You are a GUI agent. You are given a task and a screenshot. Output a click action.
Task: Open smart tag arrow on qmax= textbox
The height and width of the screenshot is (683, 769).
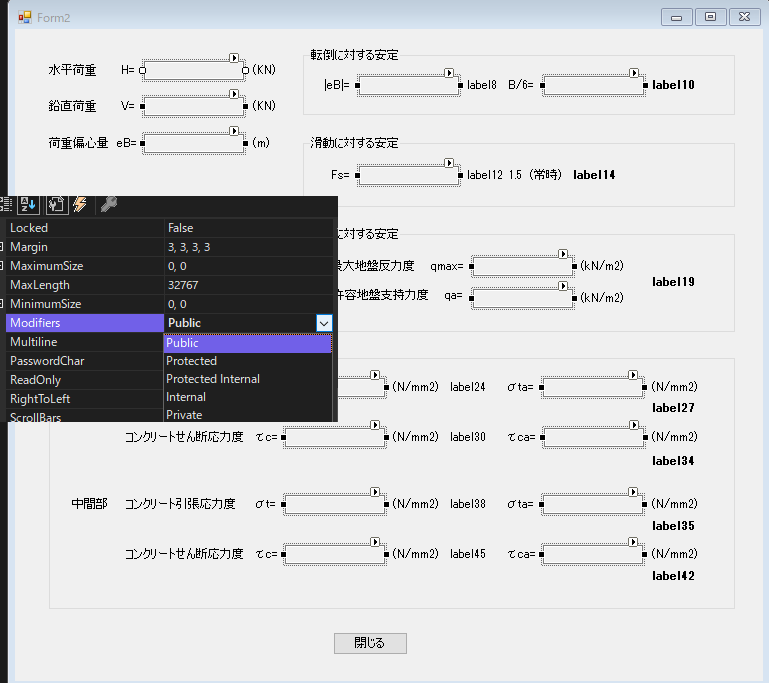click(563, 253)
